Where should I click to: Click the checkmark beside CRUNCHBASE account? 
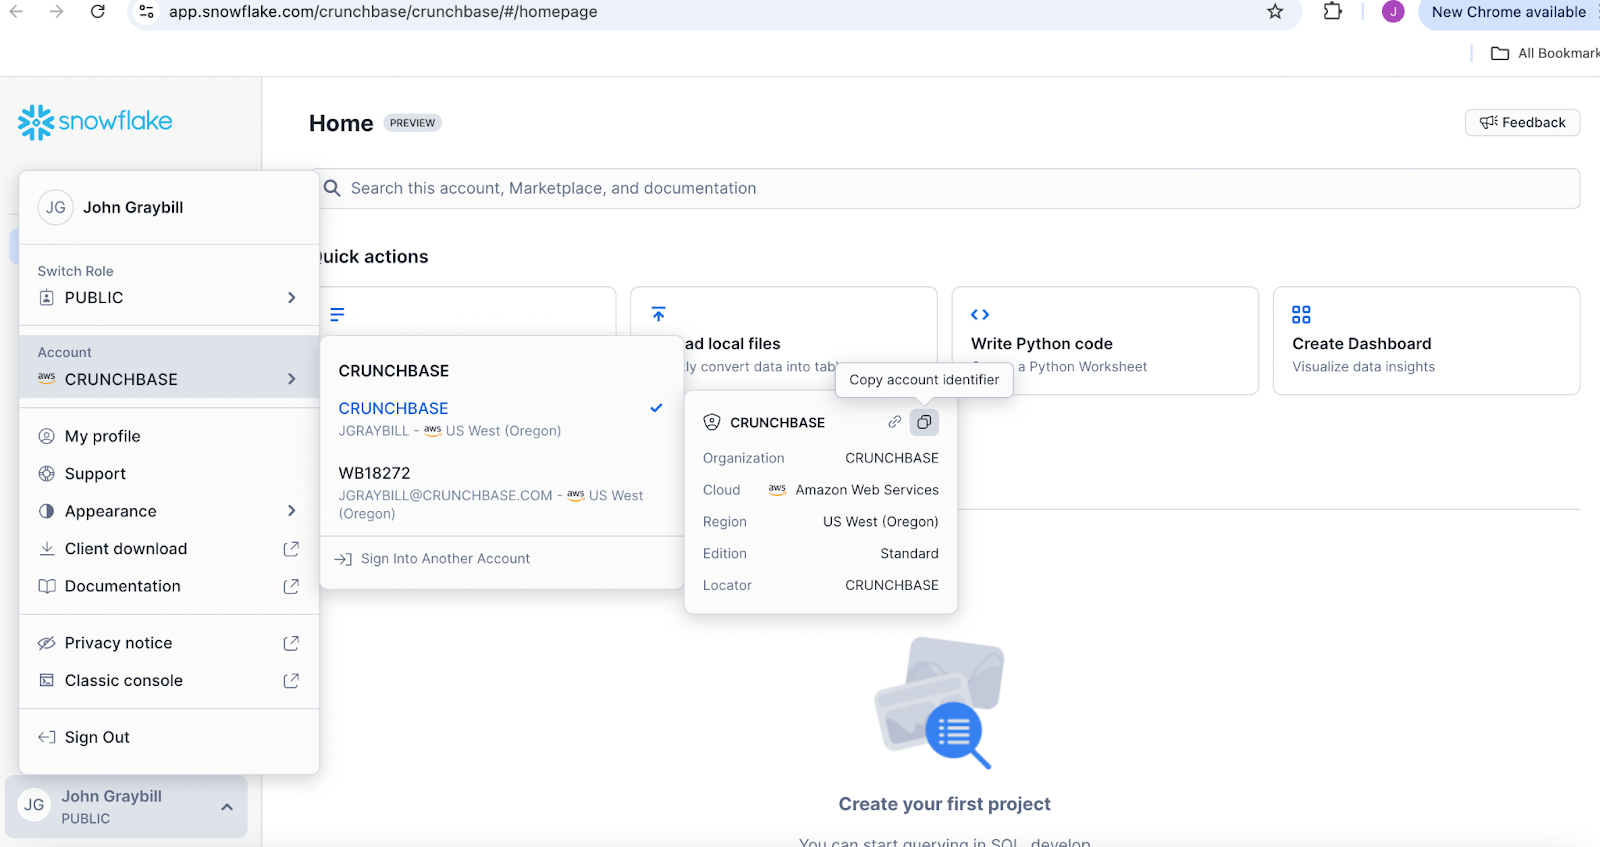656,408
